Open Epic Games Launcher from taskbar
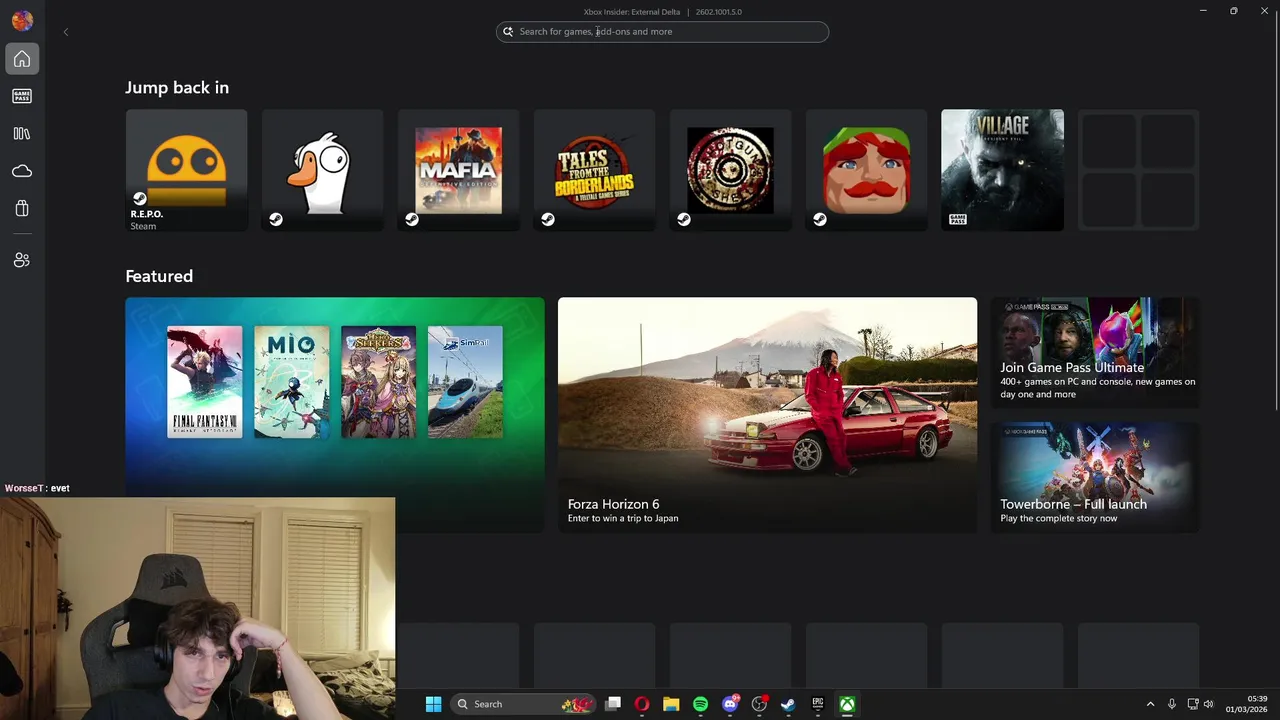Viewport: 1280px width, 720px height. click(817, 704)
